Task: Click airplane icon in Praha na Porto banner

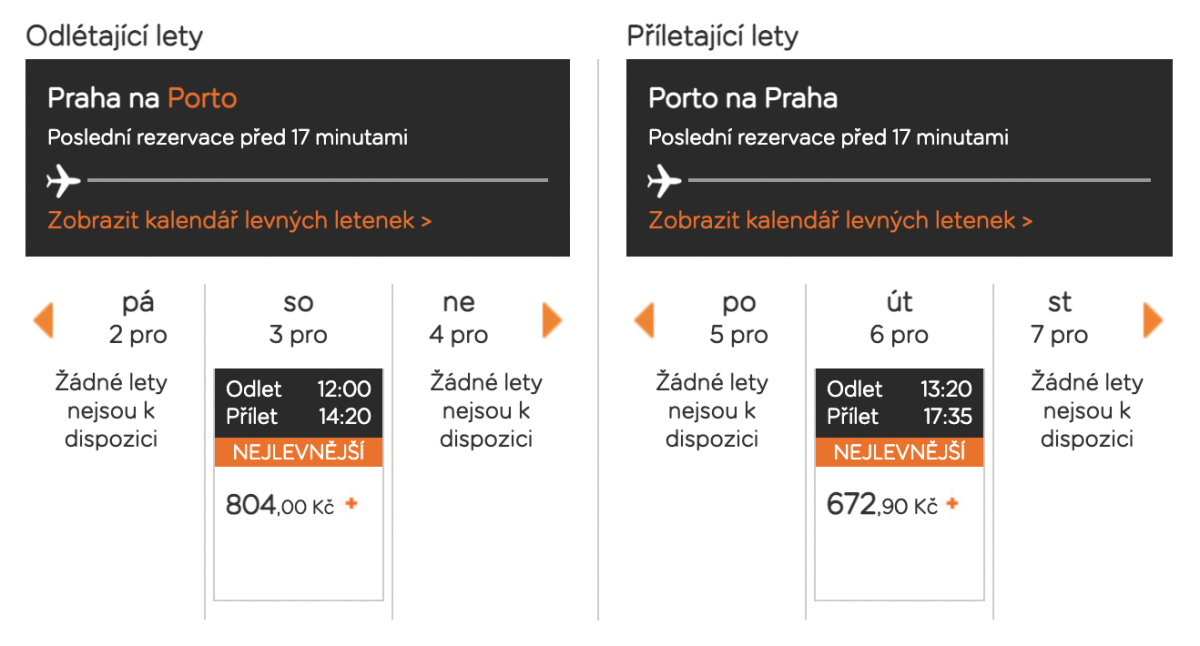Action: coord(64,182)
